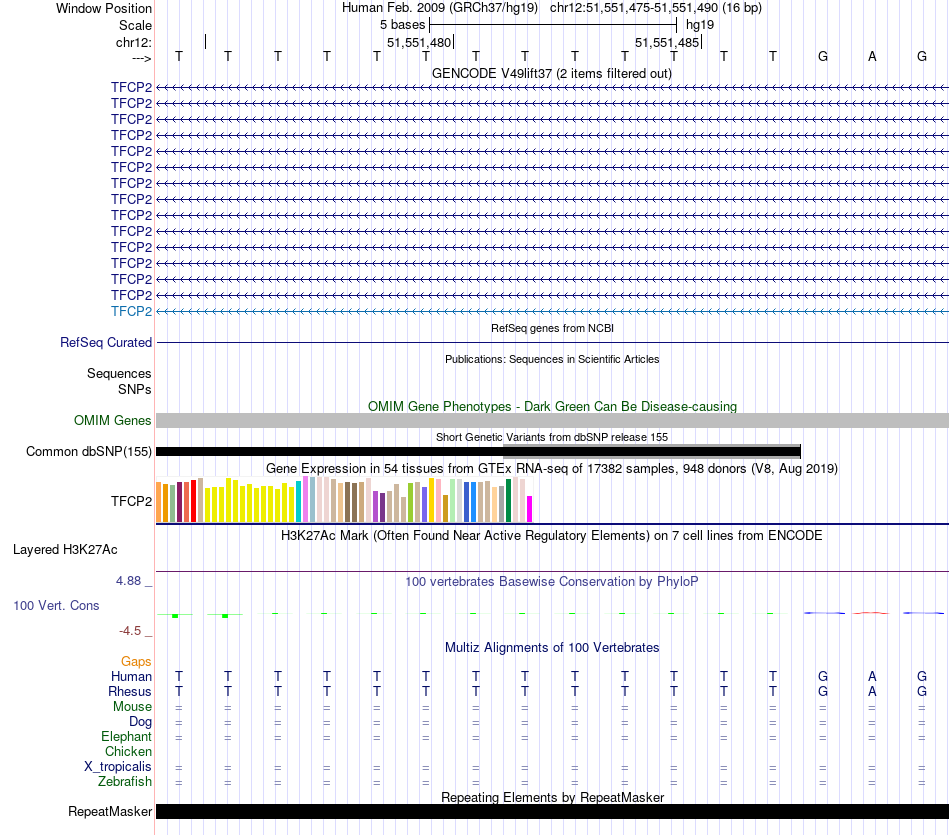Click the -4.5 PhyloP minimum value
The height and width of the screenshot is (835, 950).
(x=130, y=631)
